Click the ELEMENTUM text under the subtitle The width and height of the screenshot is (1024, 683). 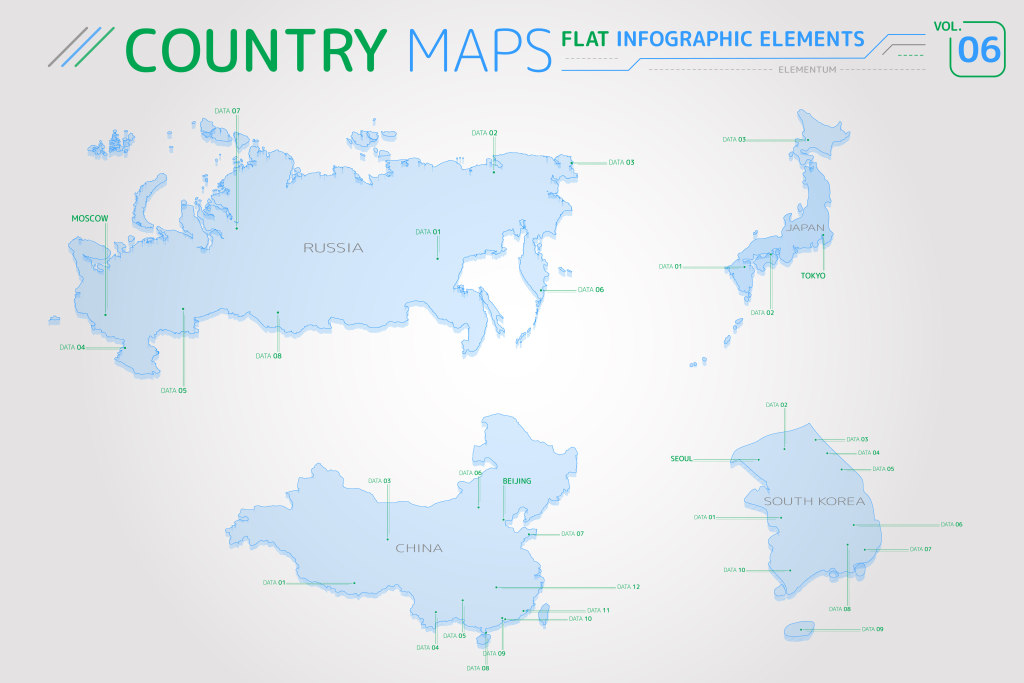807,69
